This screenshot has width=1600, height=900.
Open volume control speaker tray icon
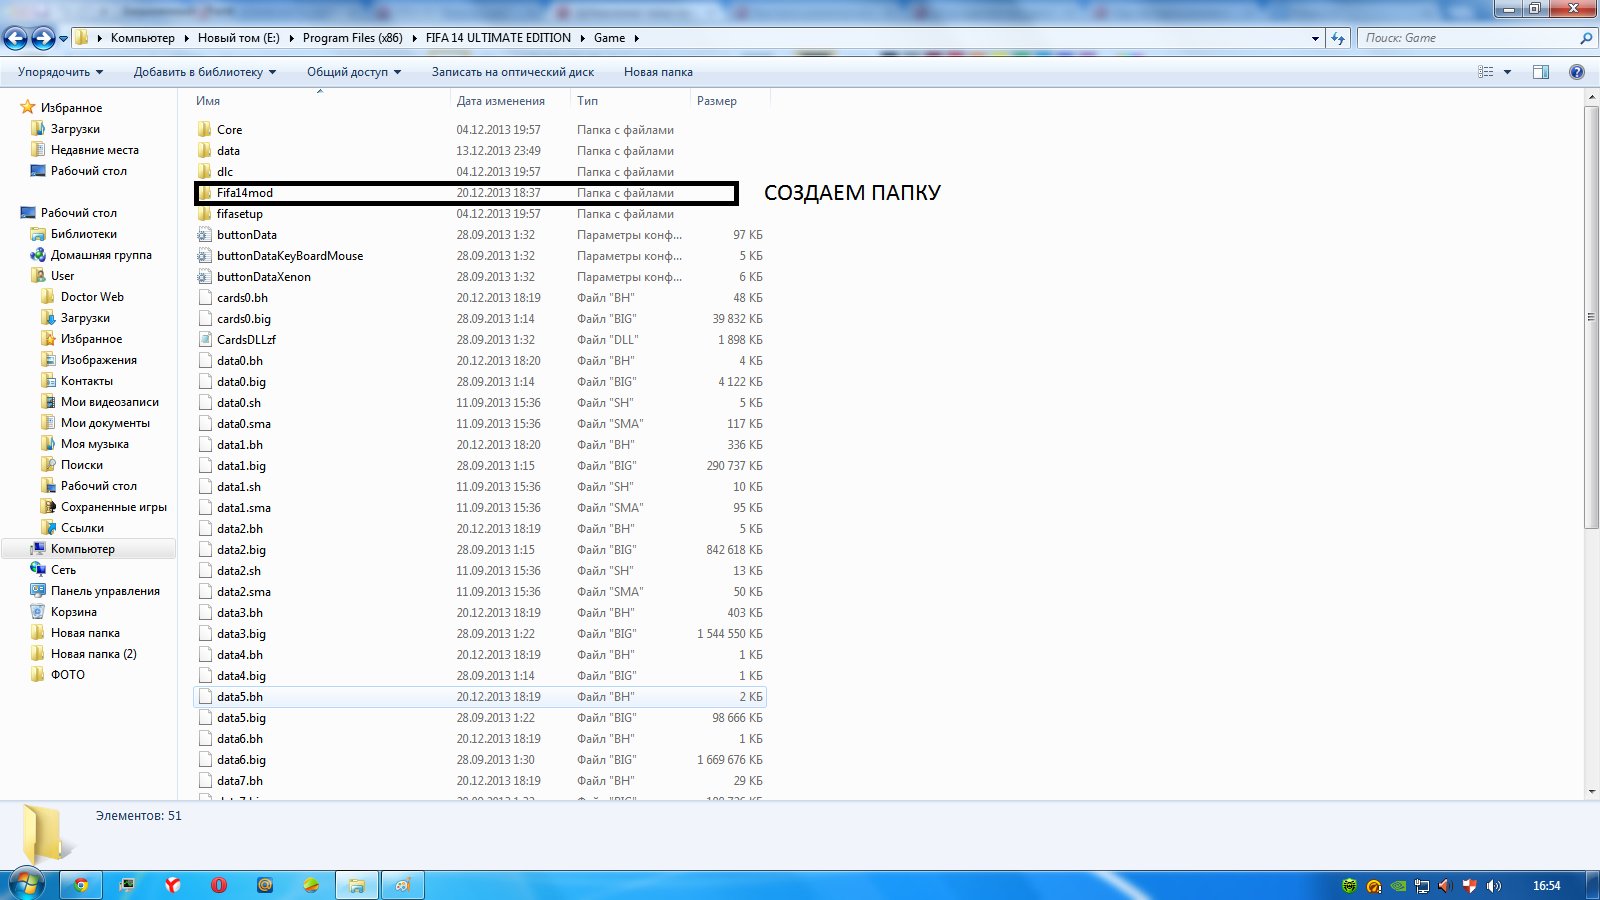click(1493, 886)
